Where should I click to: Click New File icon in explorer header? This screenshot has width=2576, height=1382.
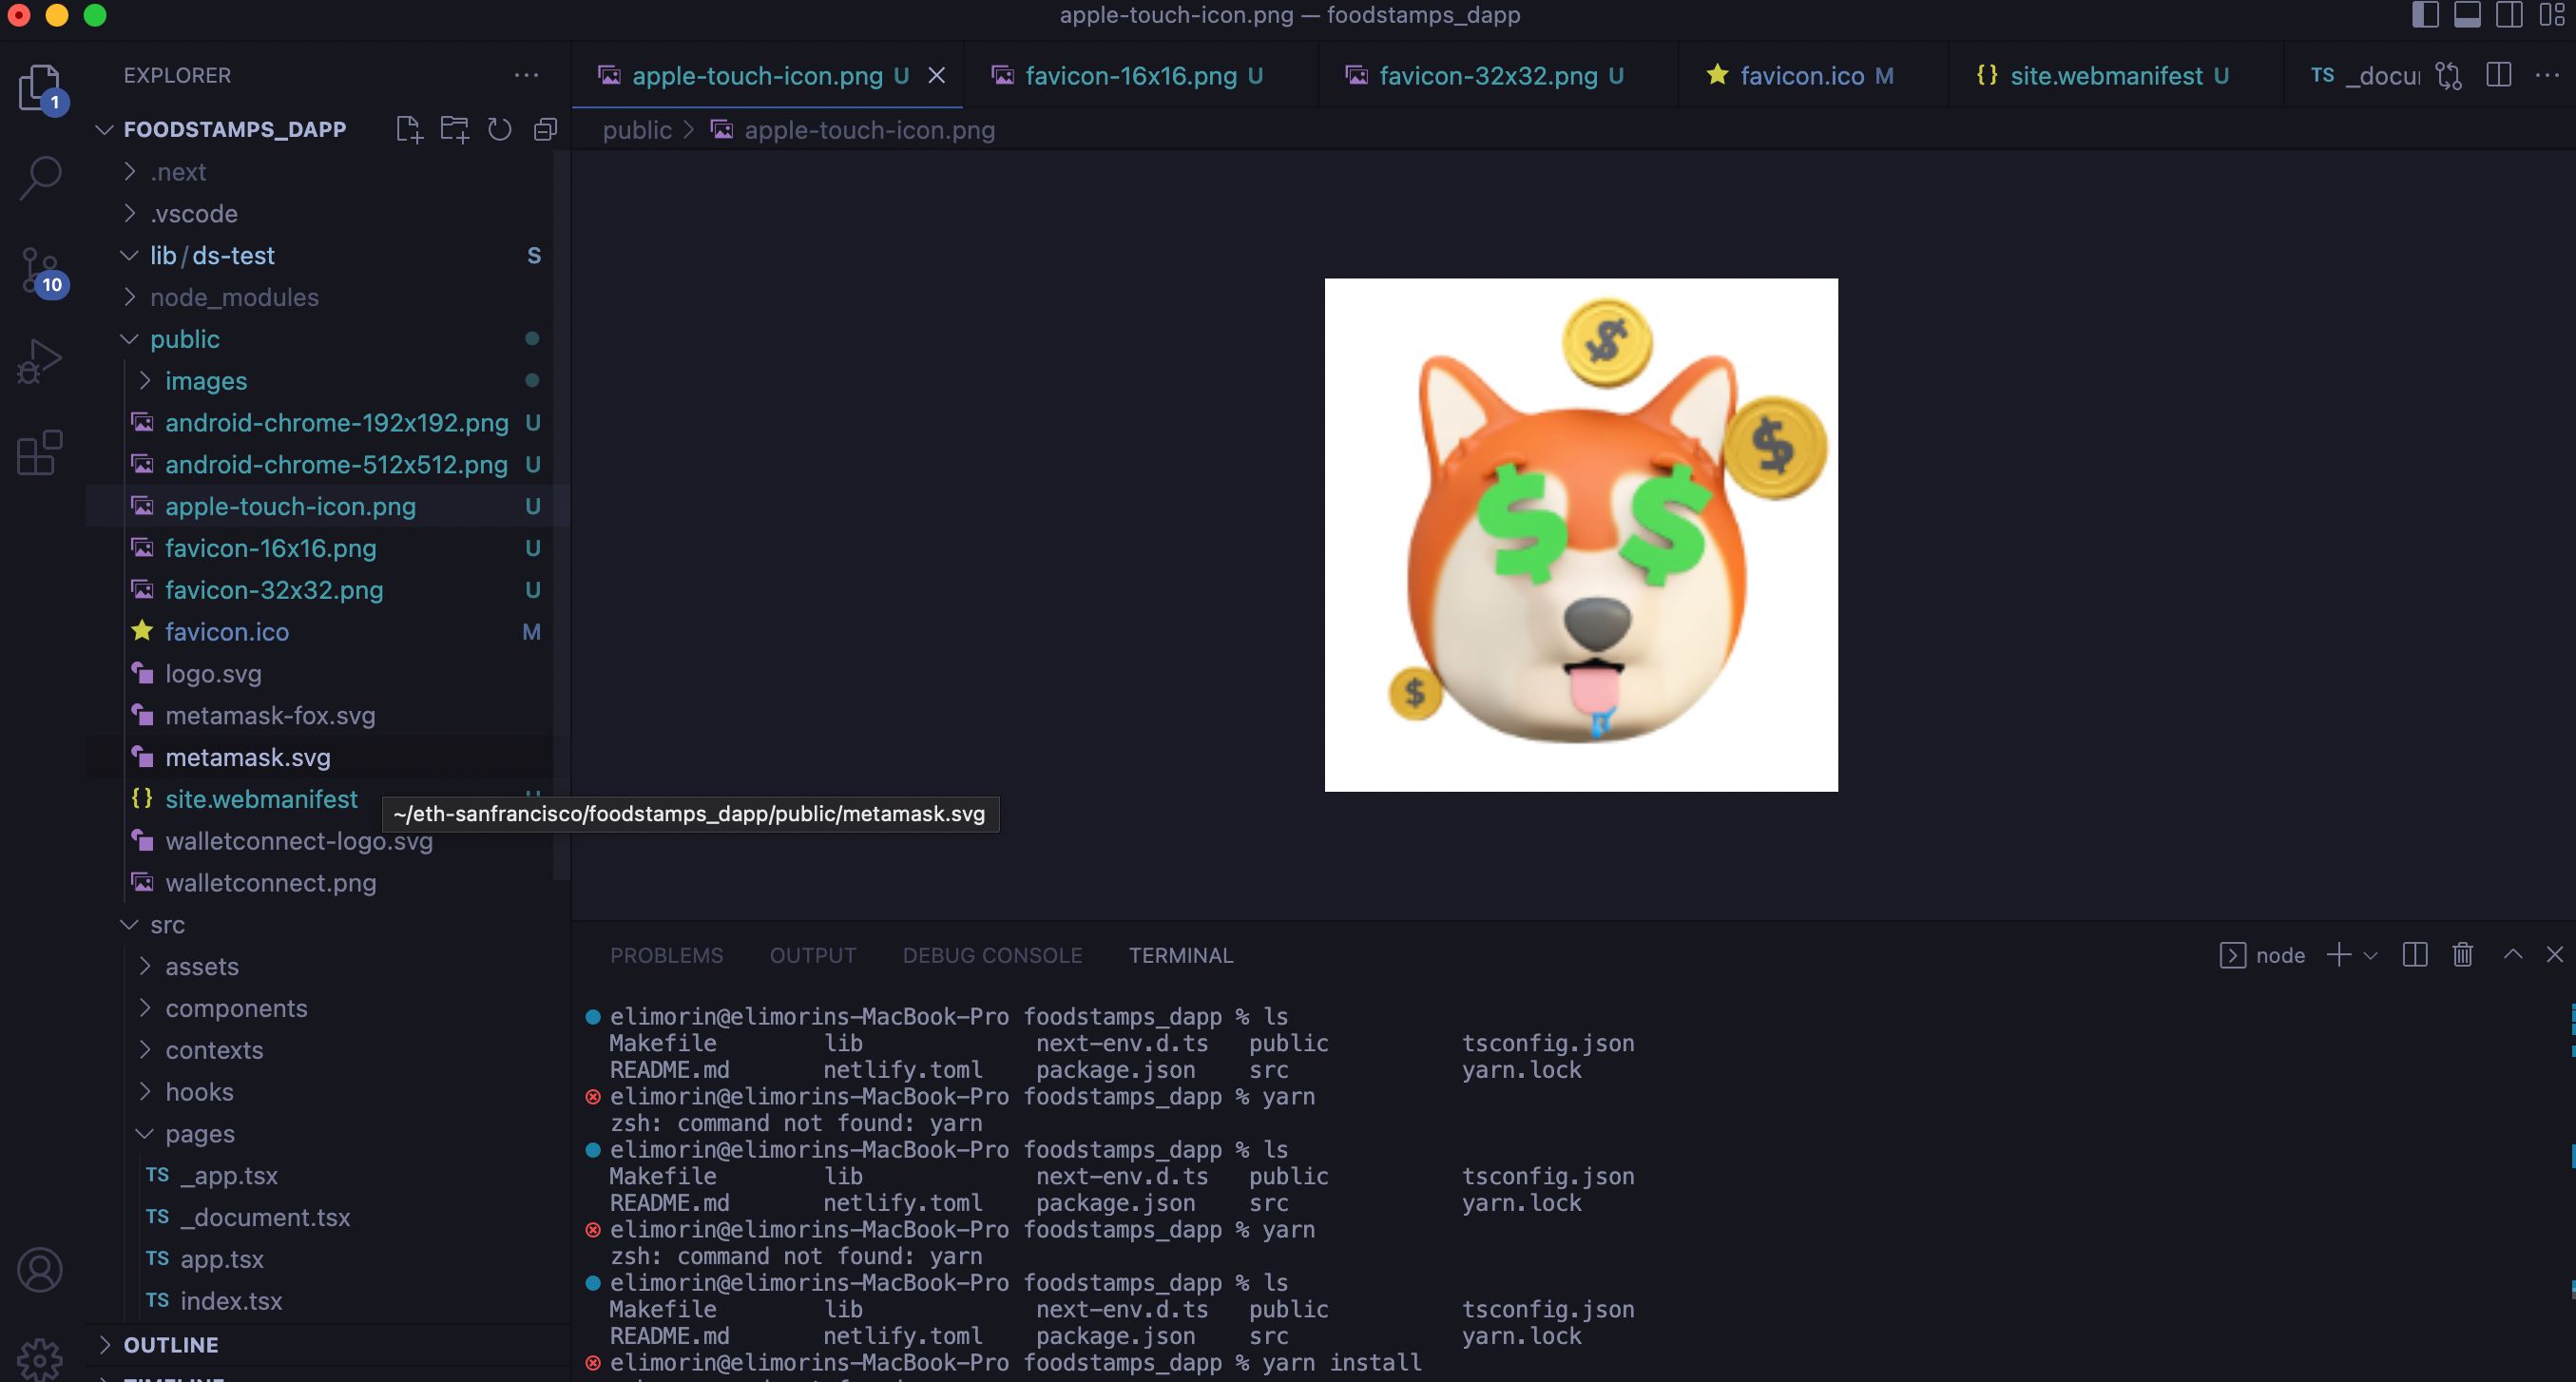[x=409, y=130]
